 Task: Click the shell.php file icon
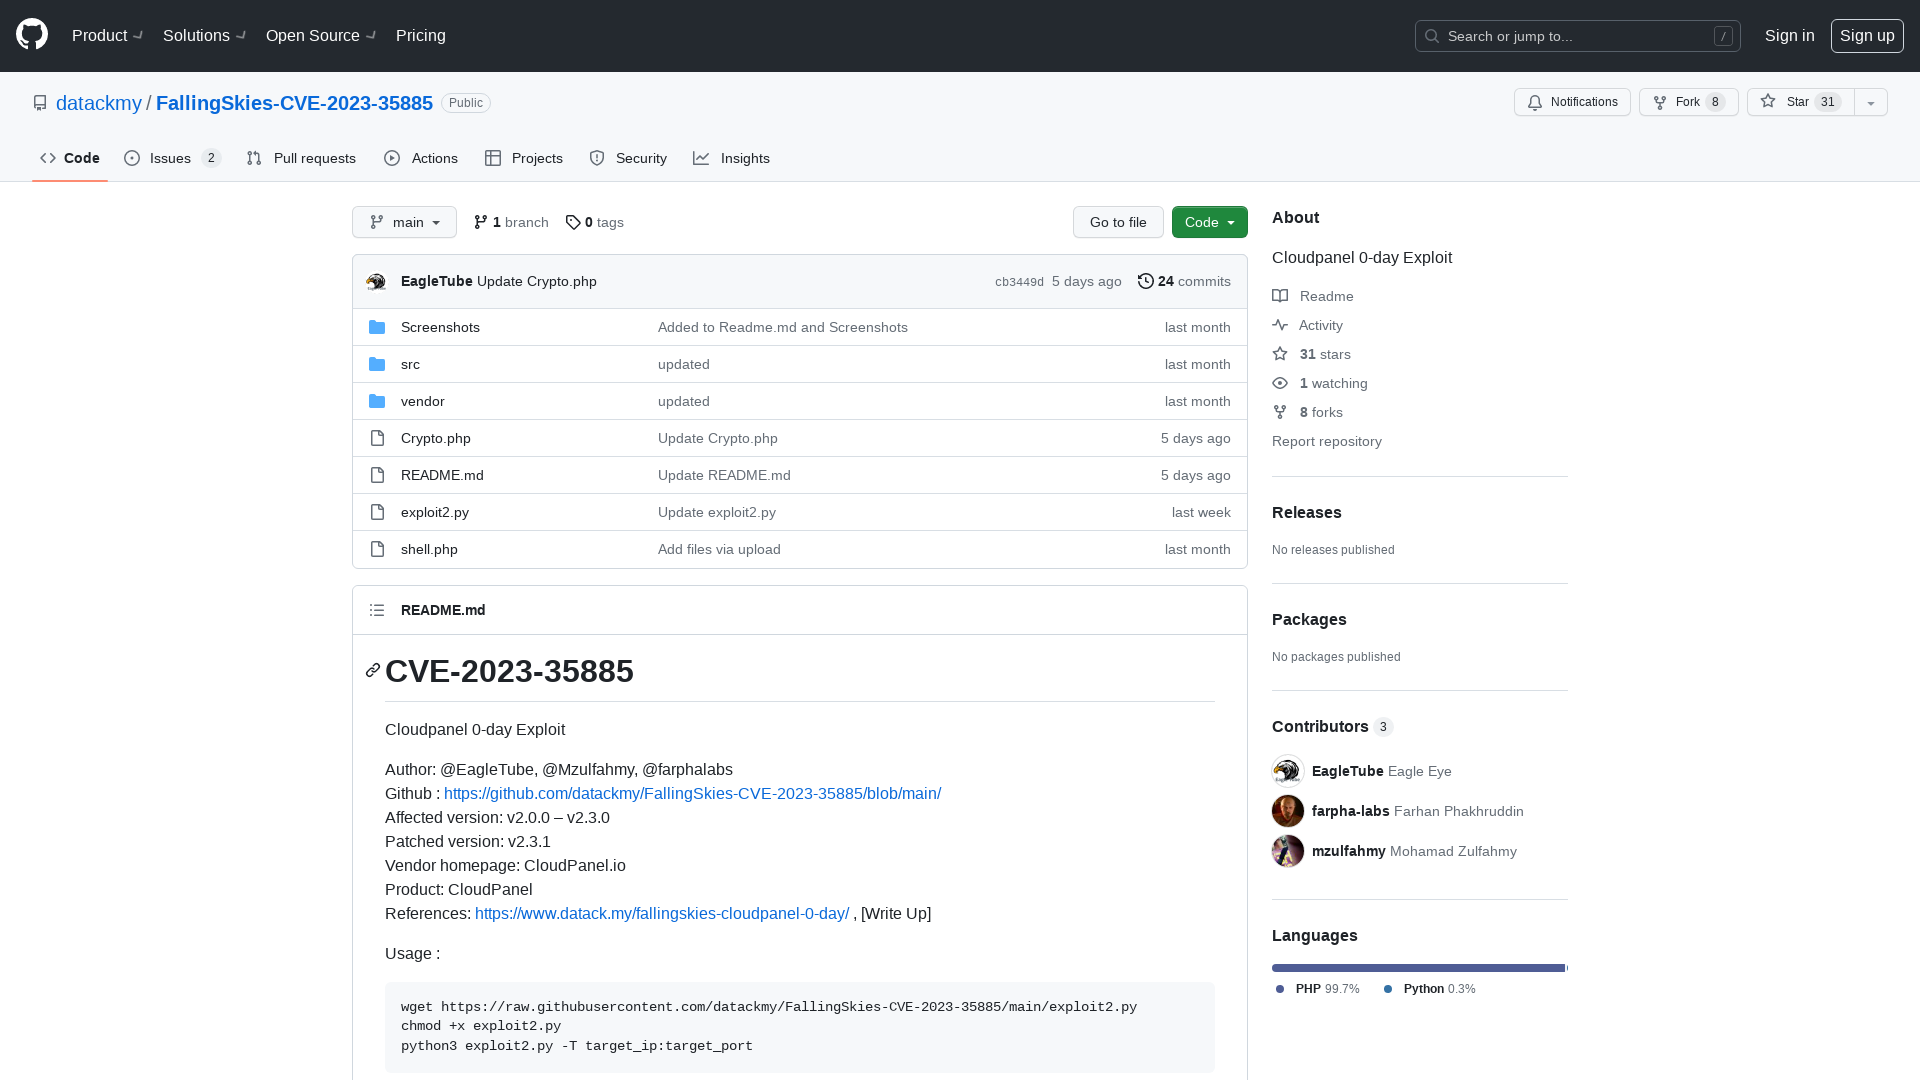(x=377, y=549)
